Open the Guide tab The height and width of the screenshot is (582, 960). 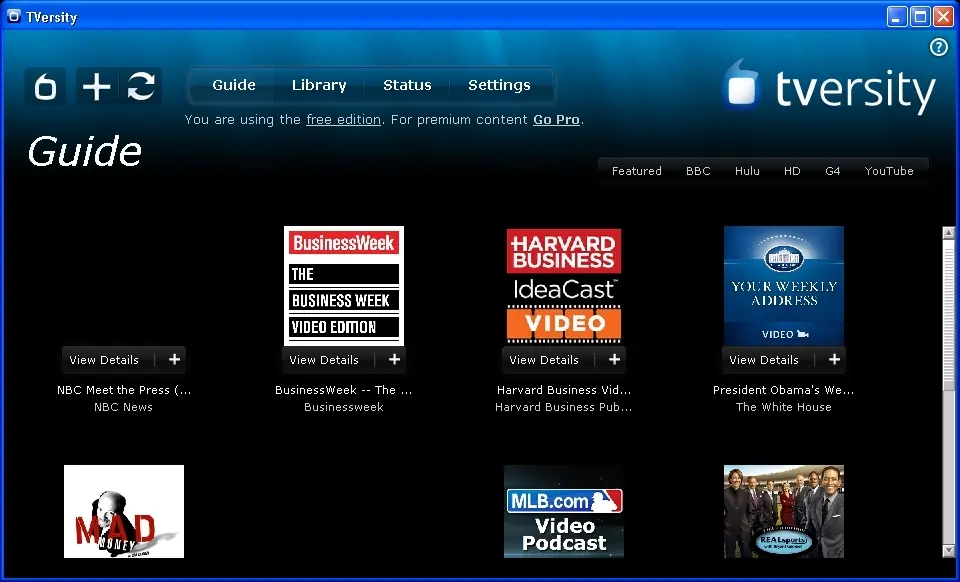234,85
